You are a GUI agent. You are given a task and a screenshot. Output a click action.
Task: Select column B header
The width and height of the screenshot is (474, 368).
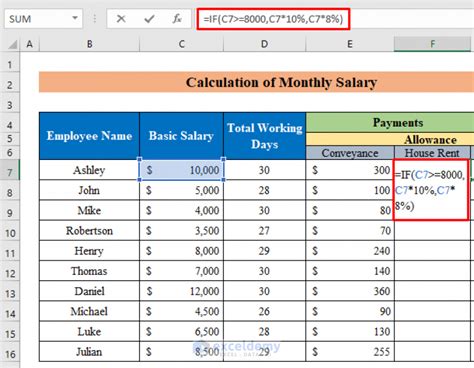(89, 44)
